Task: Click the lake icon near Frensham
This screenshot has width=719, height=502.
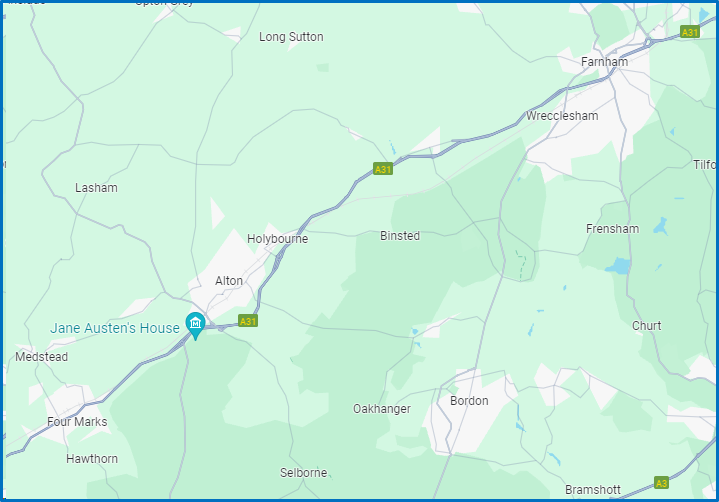Action: coord(619,266)
